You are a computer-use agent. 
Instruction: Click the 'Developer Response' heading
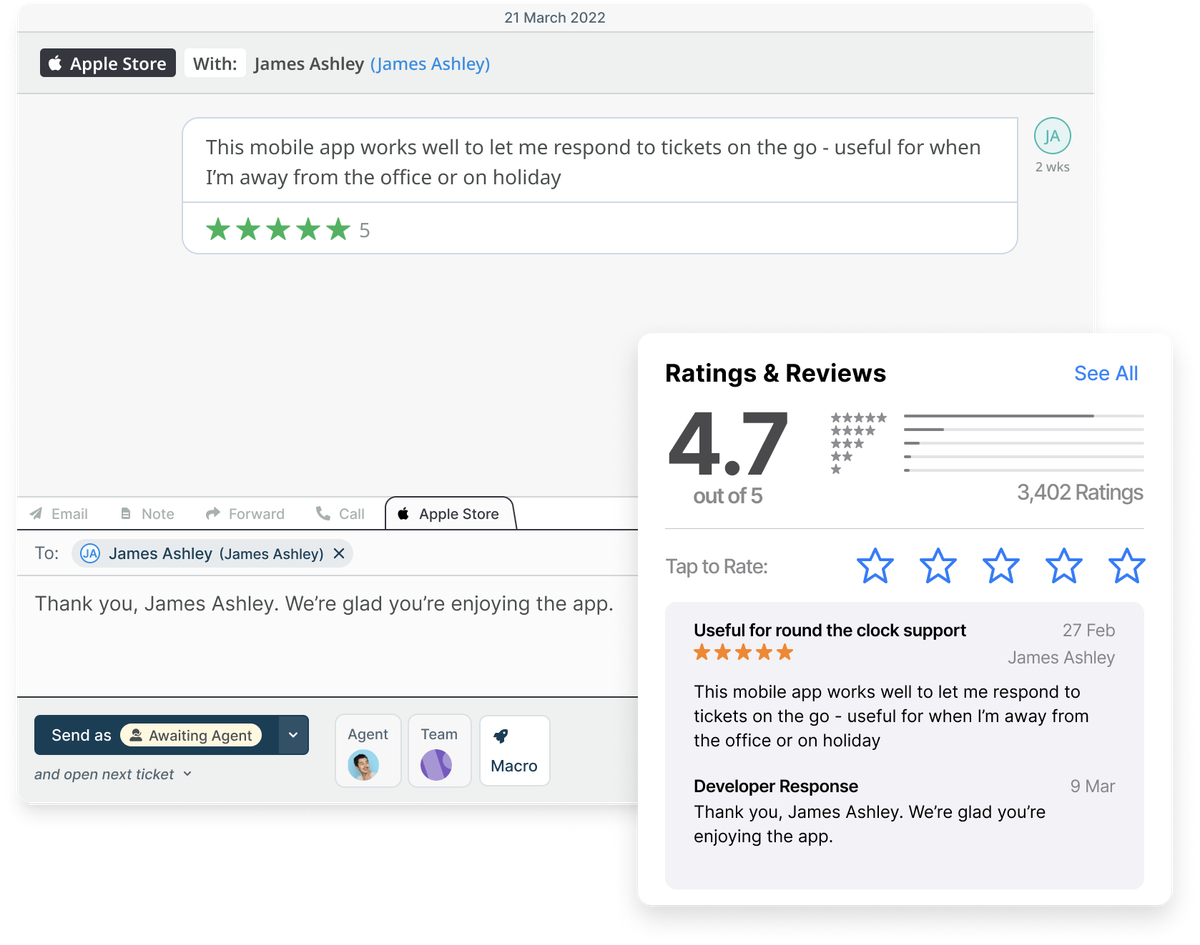[x=776, y=786]
